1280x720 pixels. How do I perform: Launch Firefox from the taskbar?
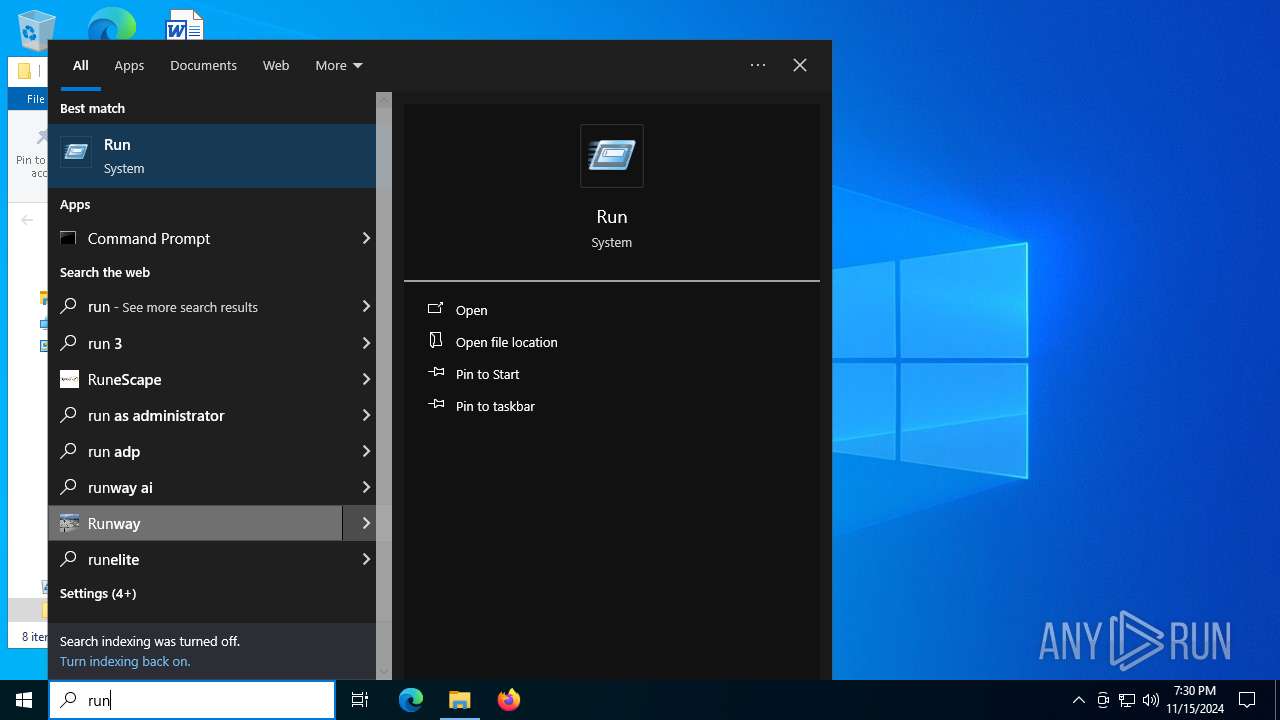tap(508, 700)
